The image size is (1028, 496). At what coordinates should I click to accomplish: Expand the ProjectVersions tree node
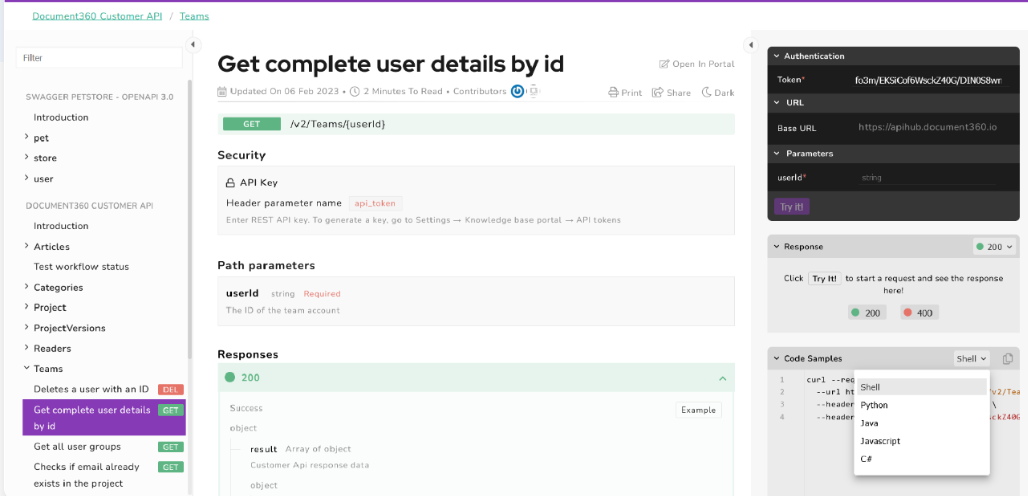26,327
